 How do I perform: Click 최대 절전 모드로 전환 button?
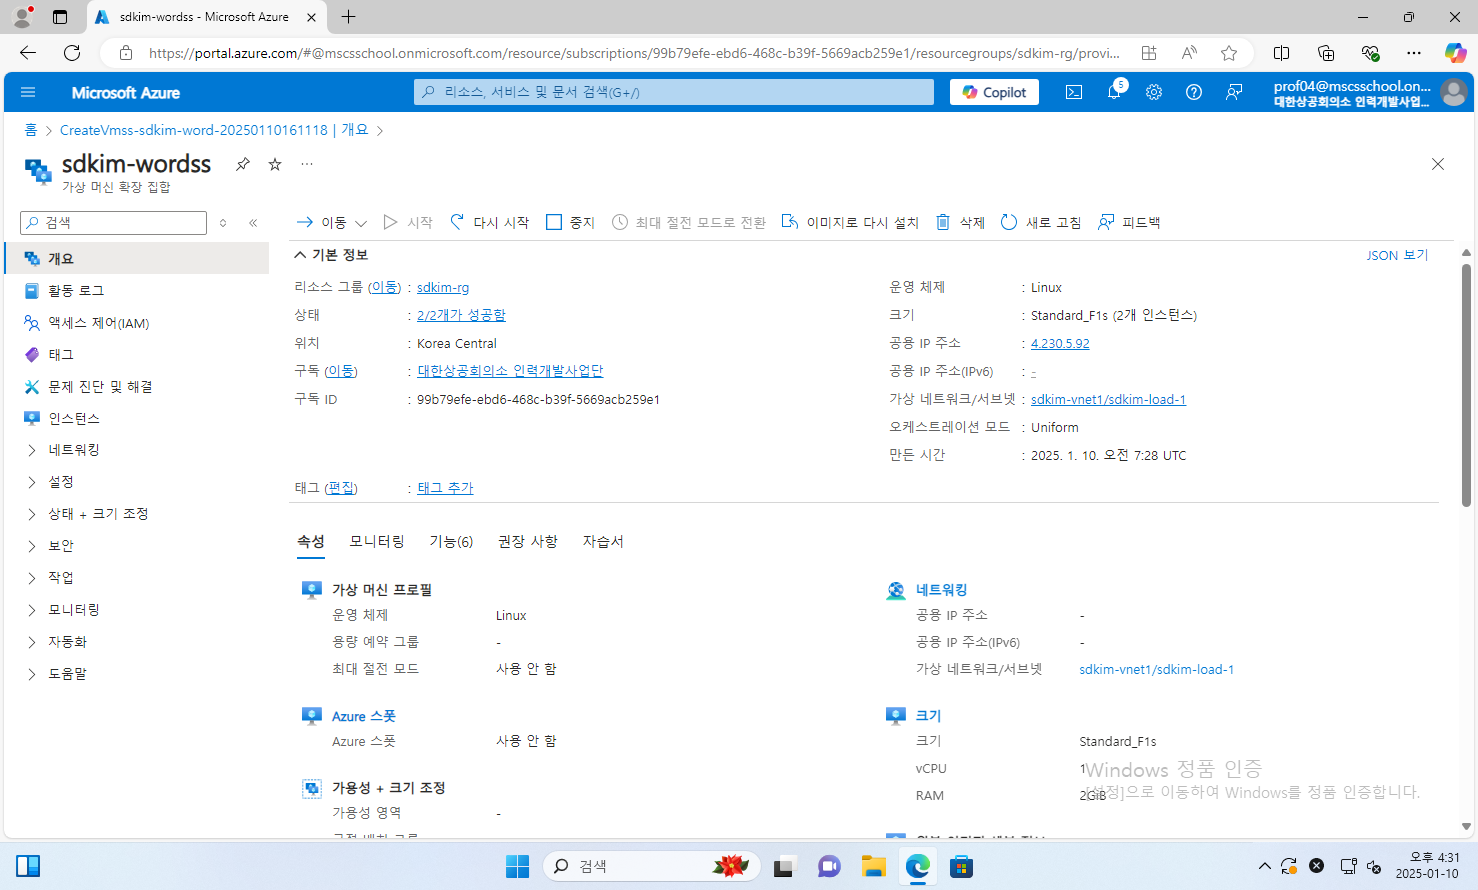pos(689,223)
